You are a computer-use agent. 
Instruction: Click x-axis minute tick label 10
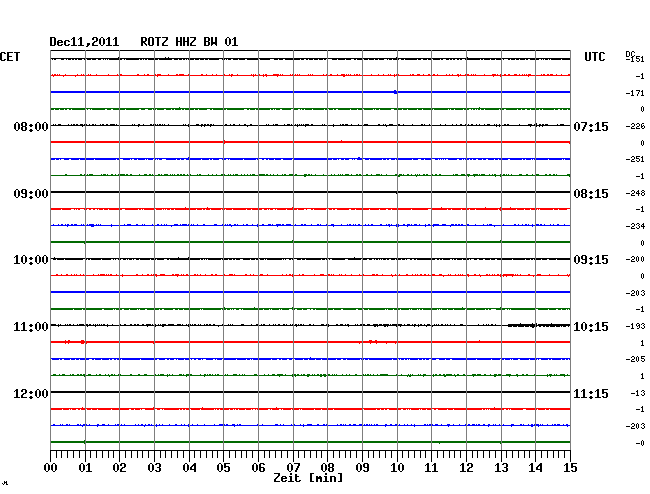397,467
